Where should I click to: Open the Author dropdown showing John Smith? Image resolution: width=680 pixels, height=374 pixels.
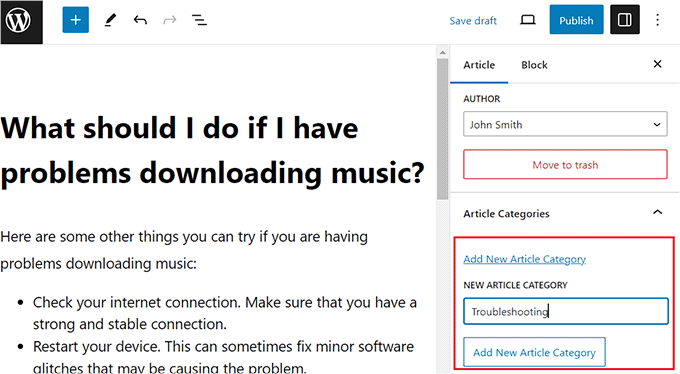coord(565,124)
